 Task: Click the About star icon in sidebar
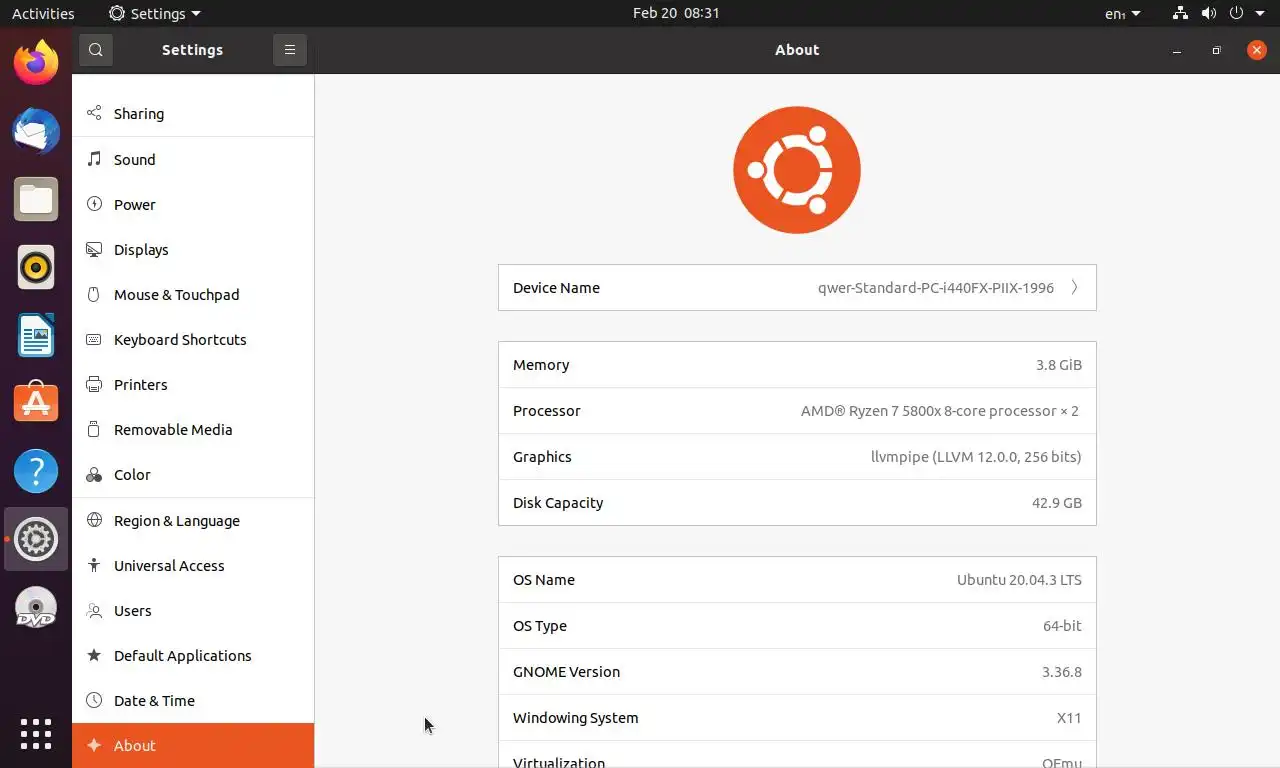point(94,745)
